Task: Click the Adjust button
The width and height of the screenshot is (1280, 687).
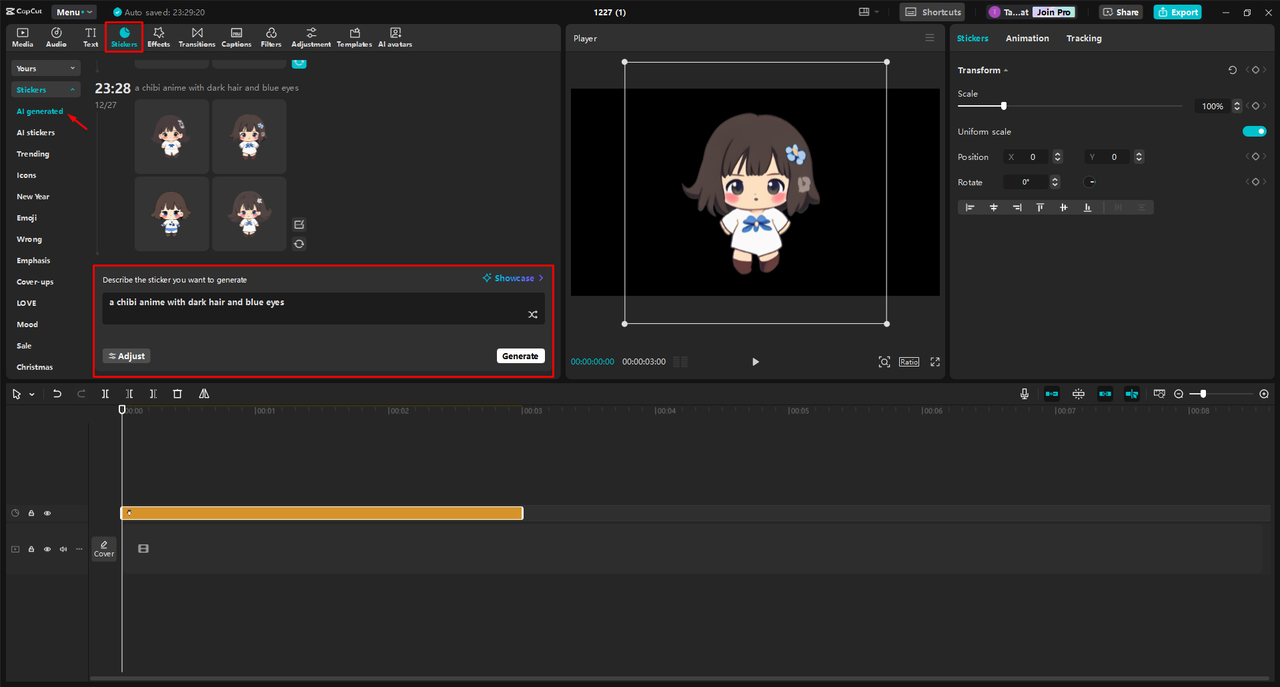Action: tap(126, 356)
